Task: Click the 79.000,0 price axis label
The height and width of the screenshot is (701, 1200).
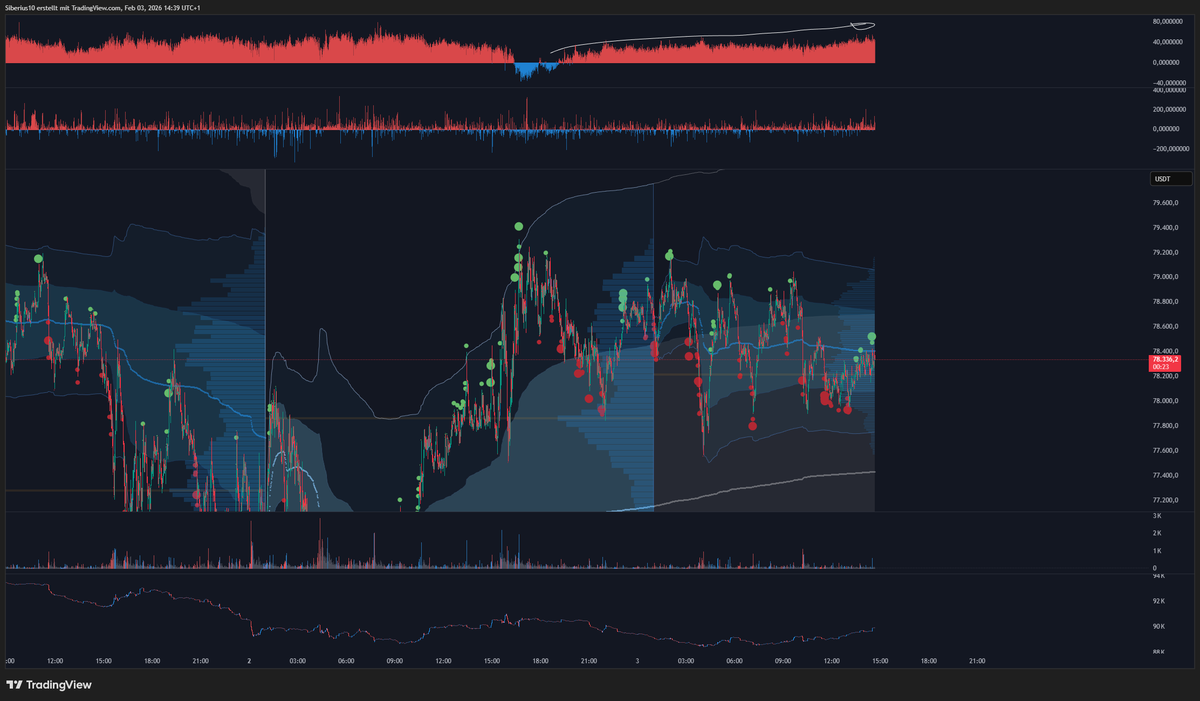Action: [x=1166, y=277]
